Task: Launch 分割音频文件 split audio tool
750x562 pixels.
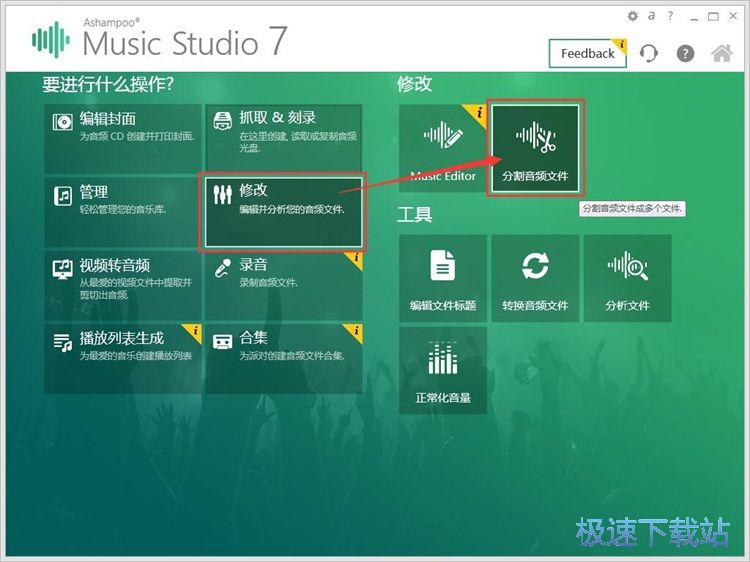Action: point(535,148)
